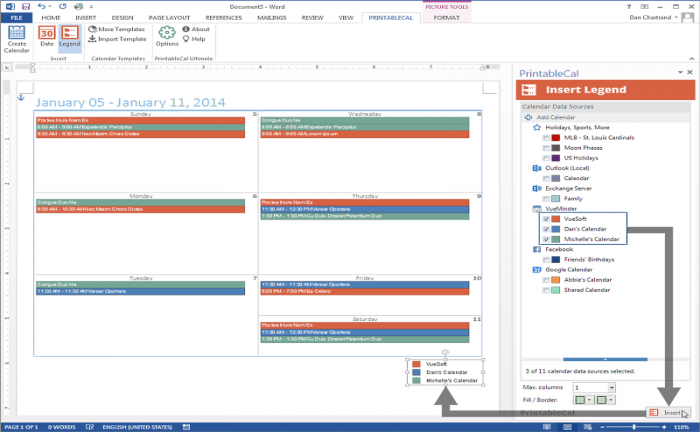The height and width of the screenshot is (432, 700).
Task: Click the macro recording status bar icon
Action: [x=186, y=427]
